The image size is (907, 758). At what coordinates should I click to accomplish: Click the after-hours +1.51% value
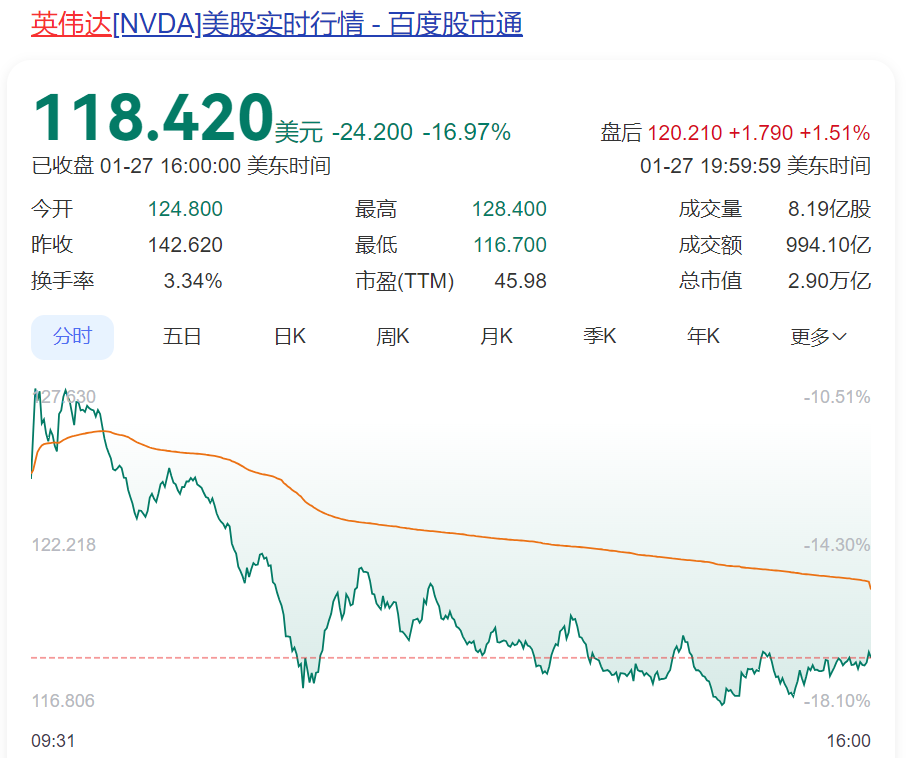tap(835, 133)
